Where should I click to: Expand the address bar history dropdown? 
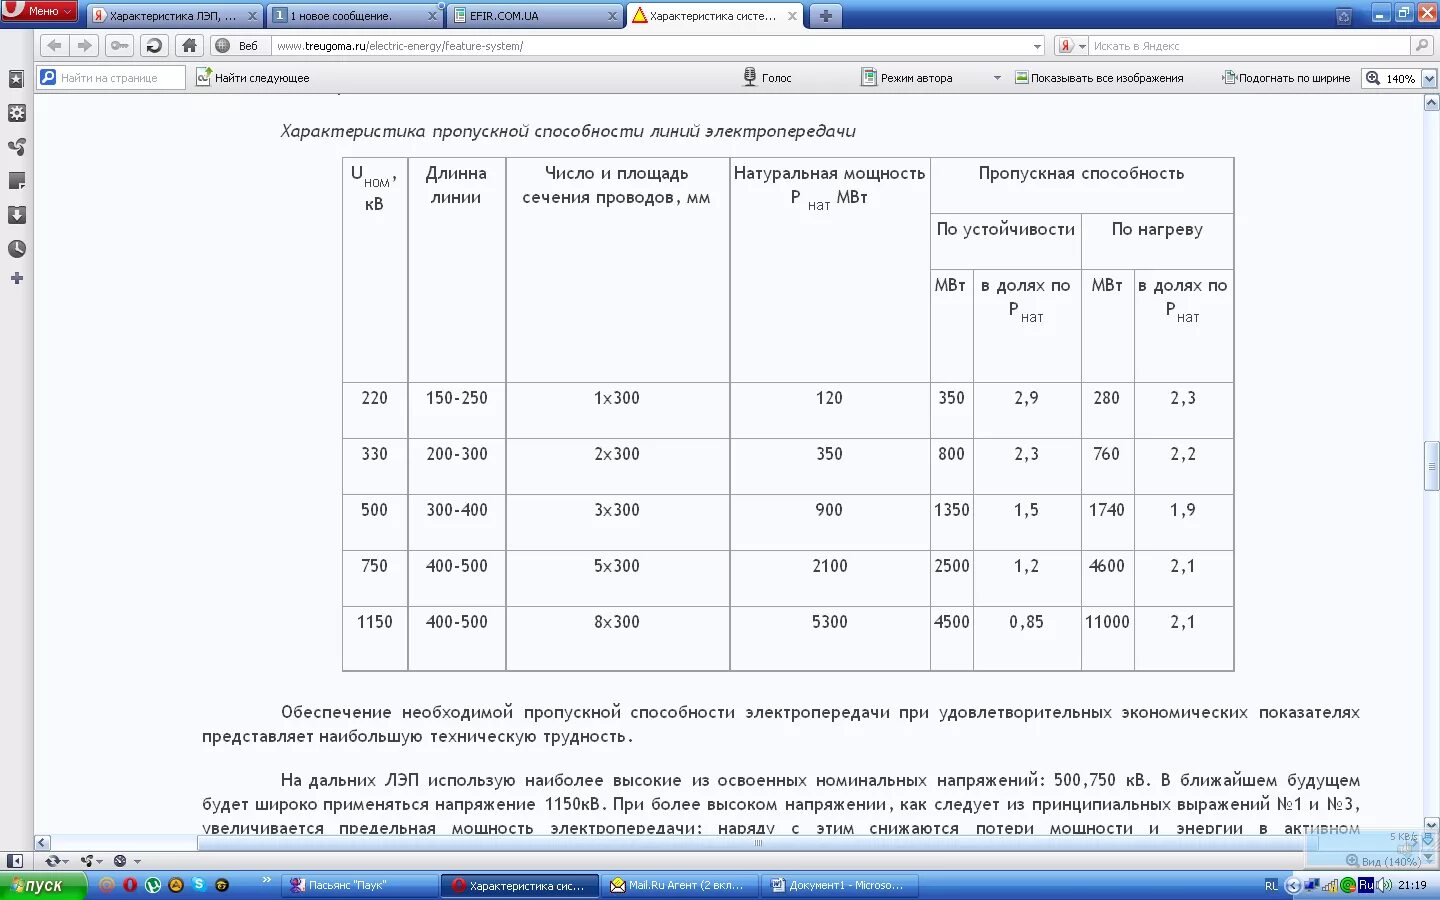click(x=1037, y=46)
